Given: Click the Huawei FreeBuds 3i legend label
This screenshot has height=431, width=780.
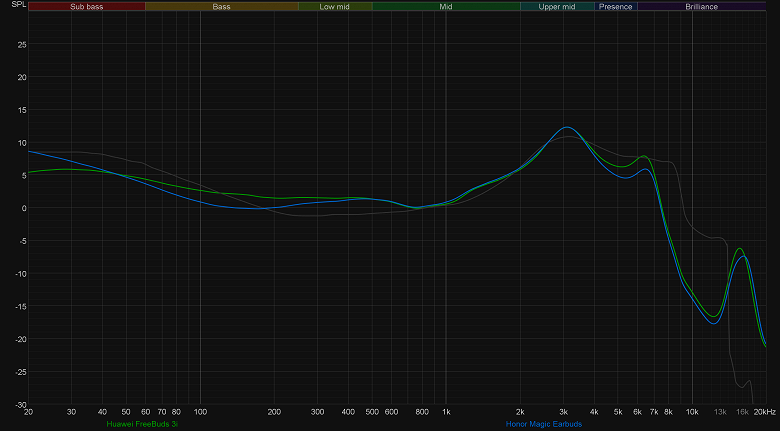Looking at the screenshot, I should [x=142, y=424].
